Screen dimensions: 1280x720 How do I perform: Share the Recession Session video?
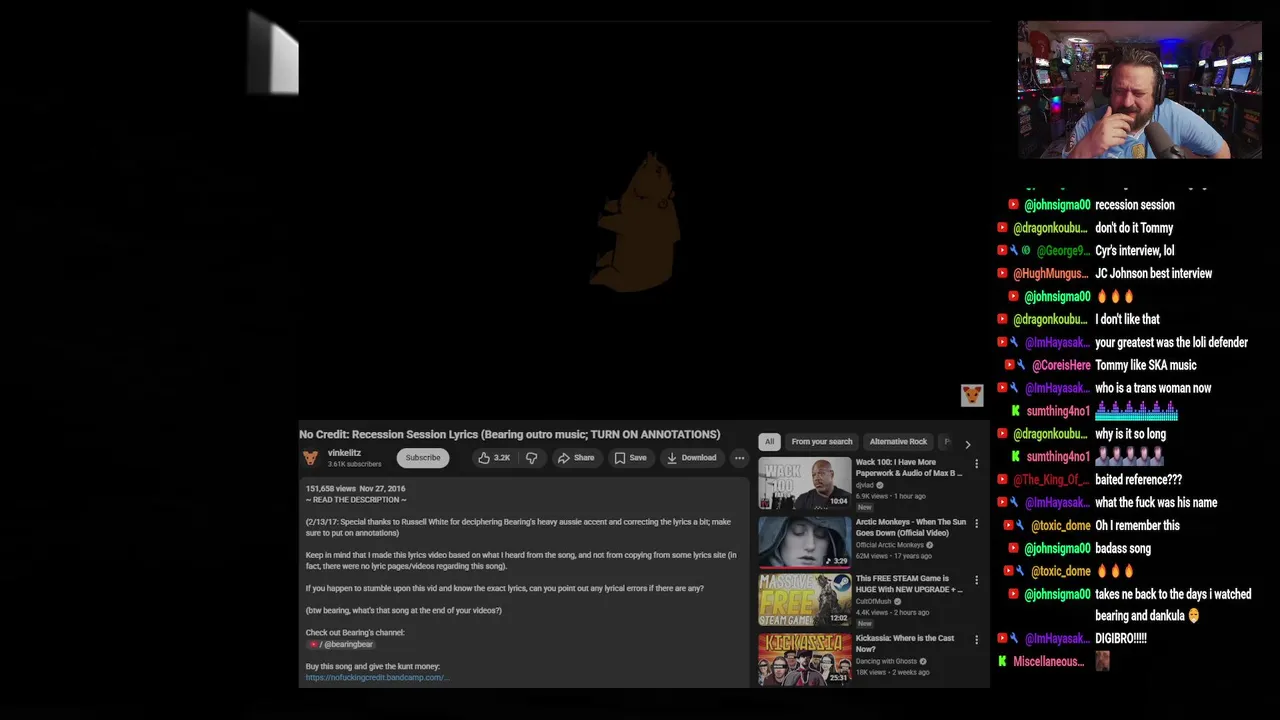(576, 458)
